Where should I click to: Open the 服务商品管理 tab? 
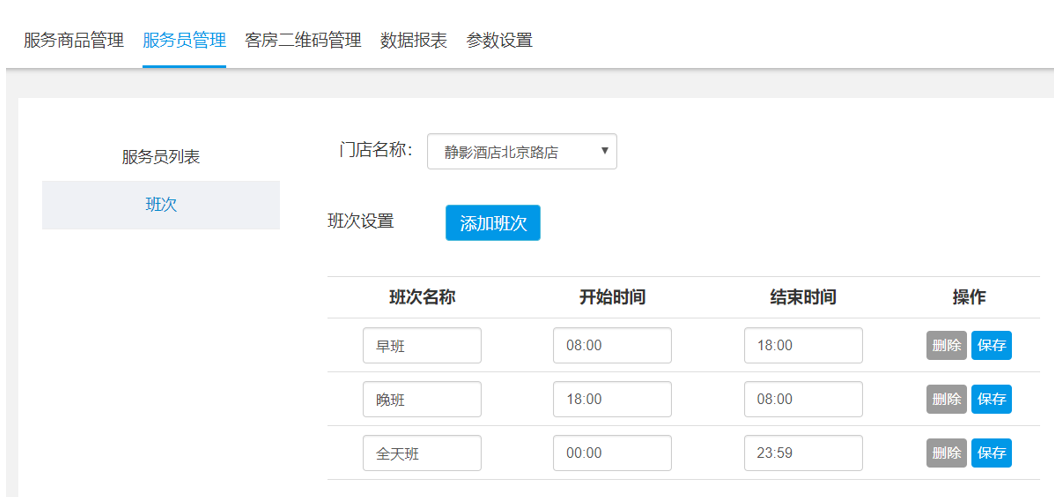pos(74,40)
